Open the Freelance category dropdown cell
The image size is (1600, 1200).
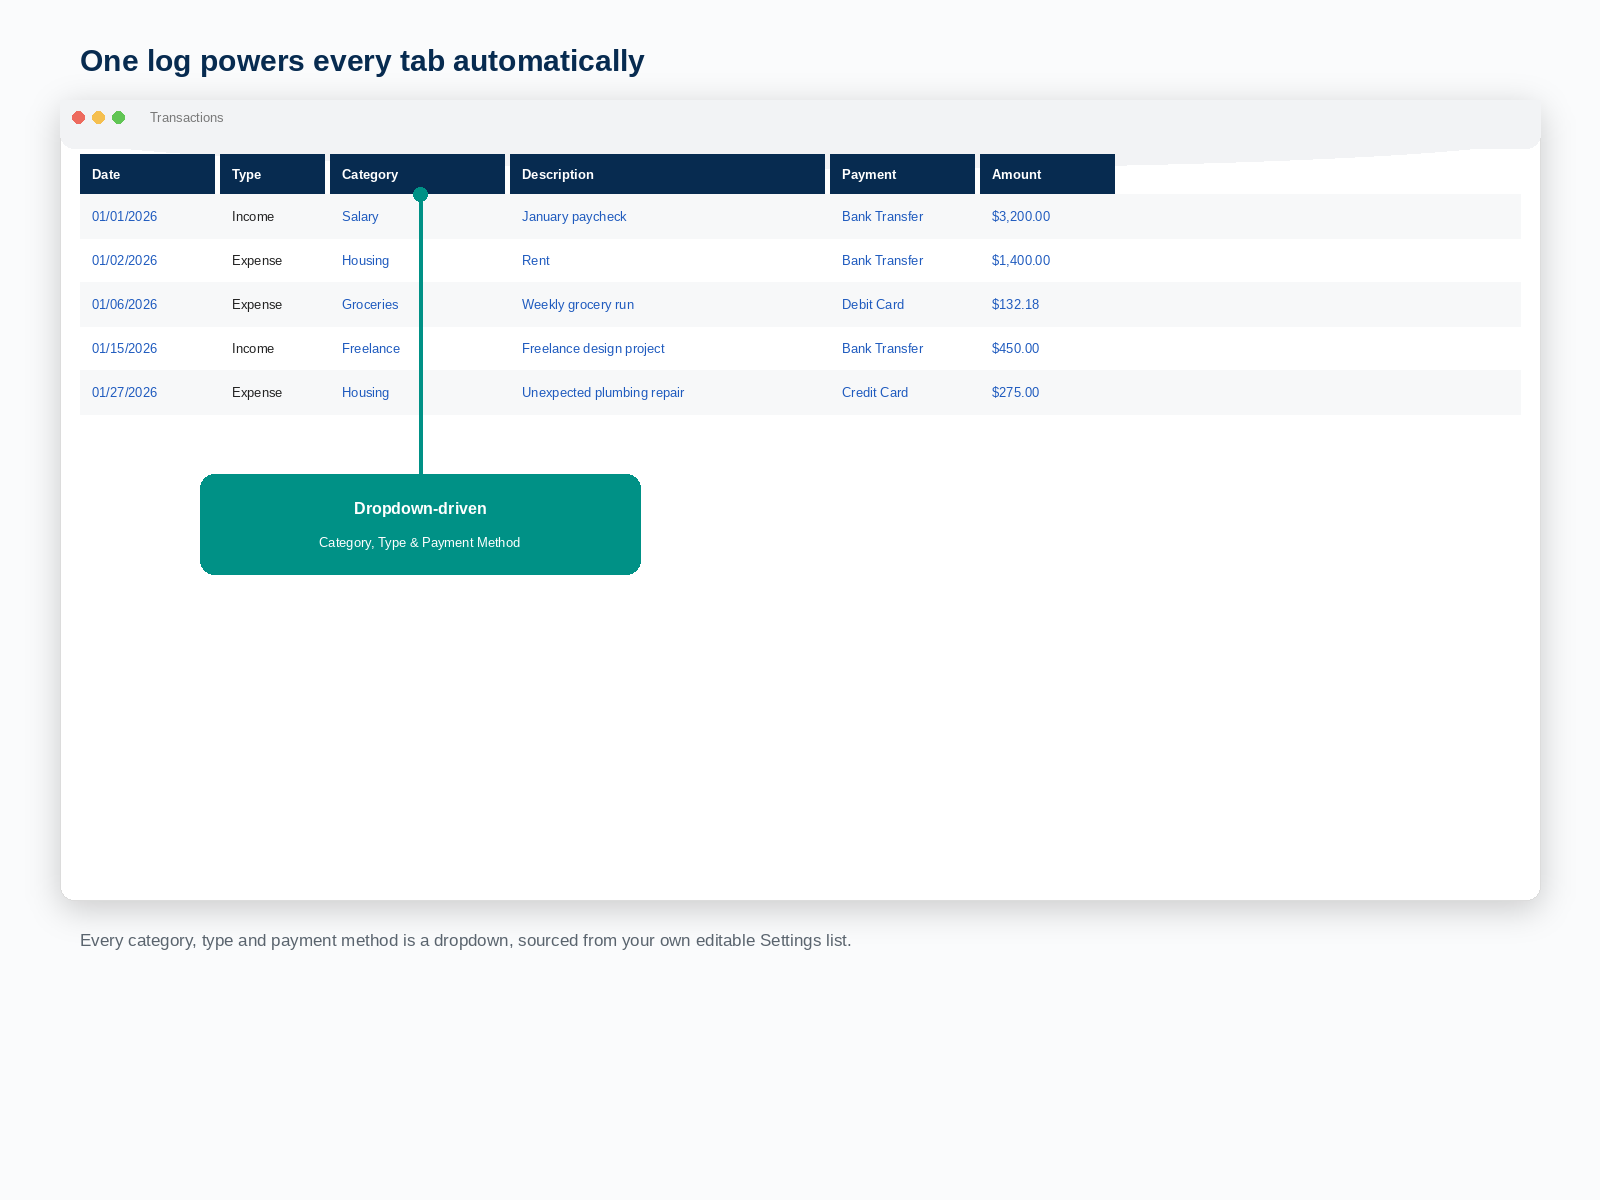coord(371,349)
